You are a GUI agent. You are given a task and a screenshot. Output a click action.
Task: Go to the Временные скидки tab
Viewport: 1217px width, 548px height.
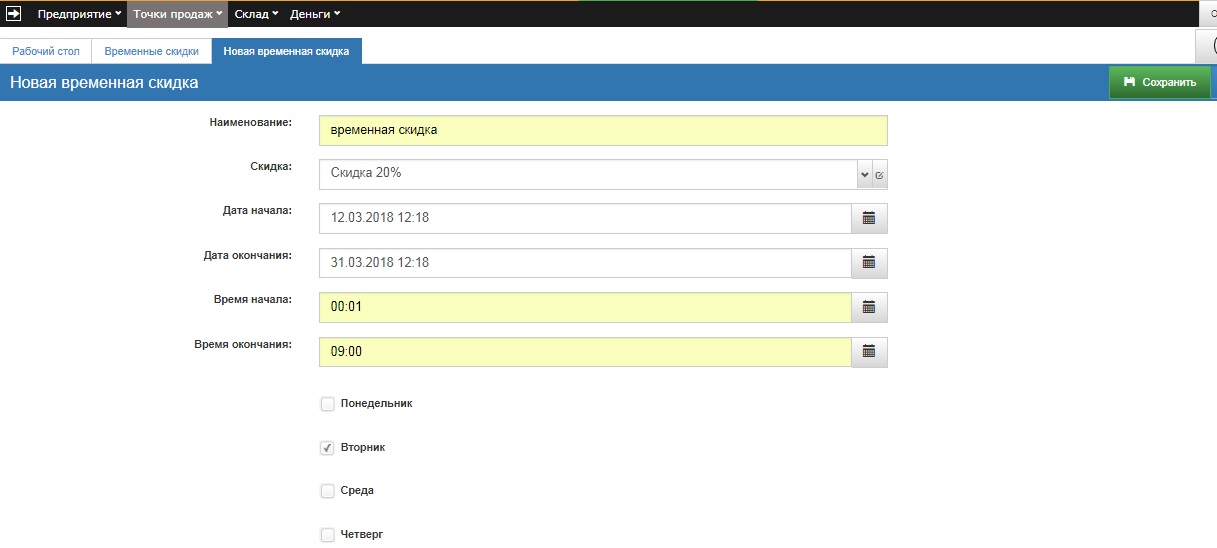point(151,51)
